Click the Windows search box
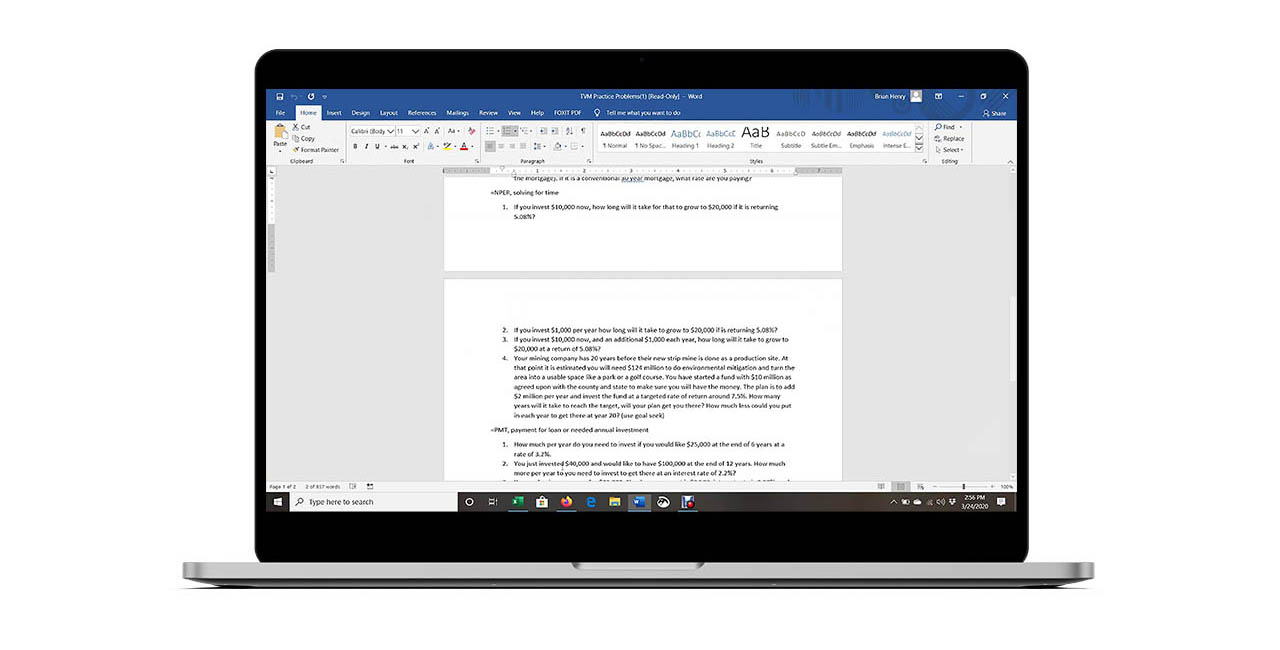 click(370, 502)
